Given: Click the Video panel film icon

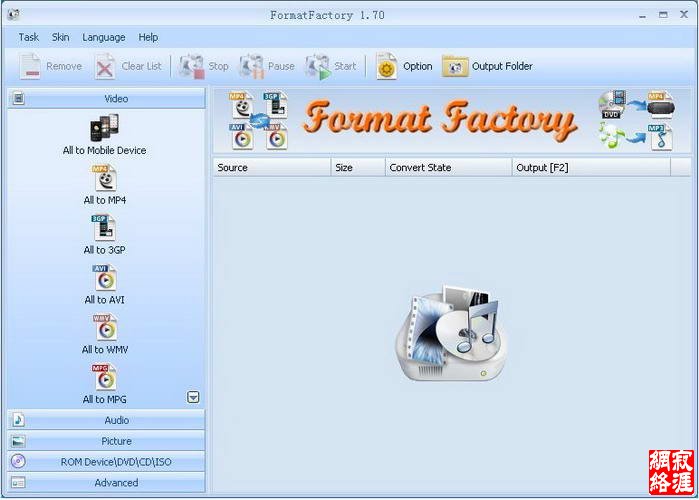Looking at the screenshot, I should [18, 98].
